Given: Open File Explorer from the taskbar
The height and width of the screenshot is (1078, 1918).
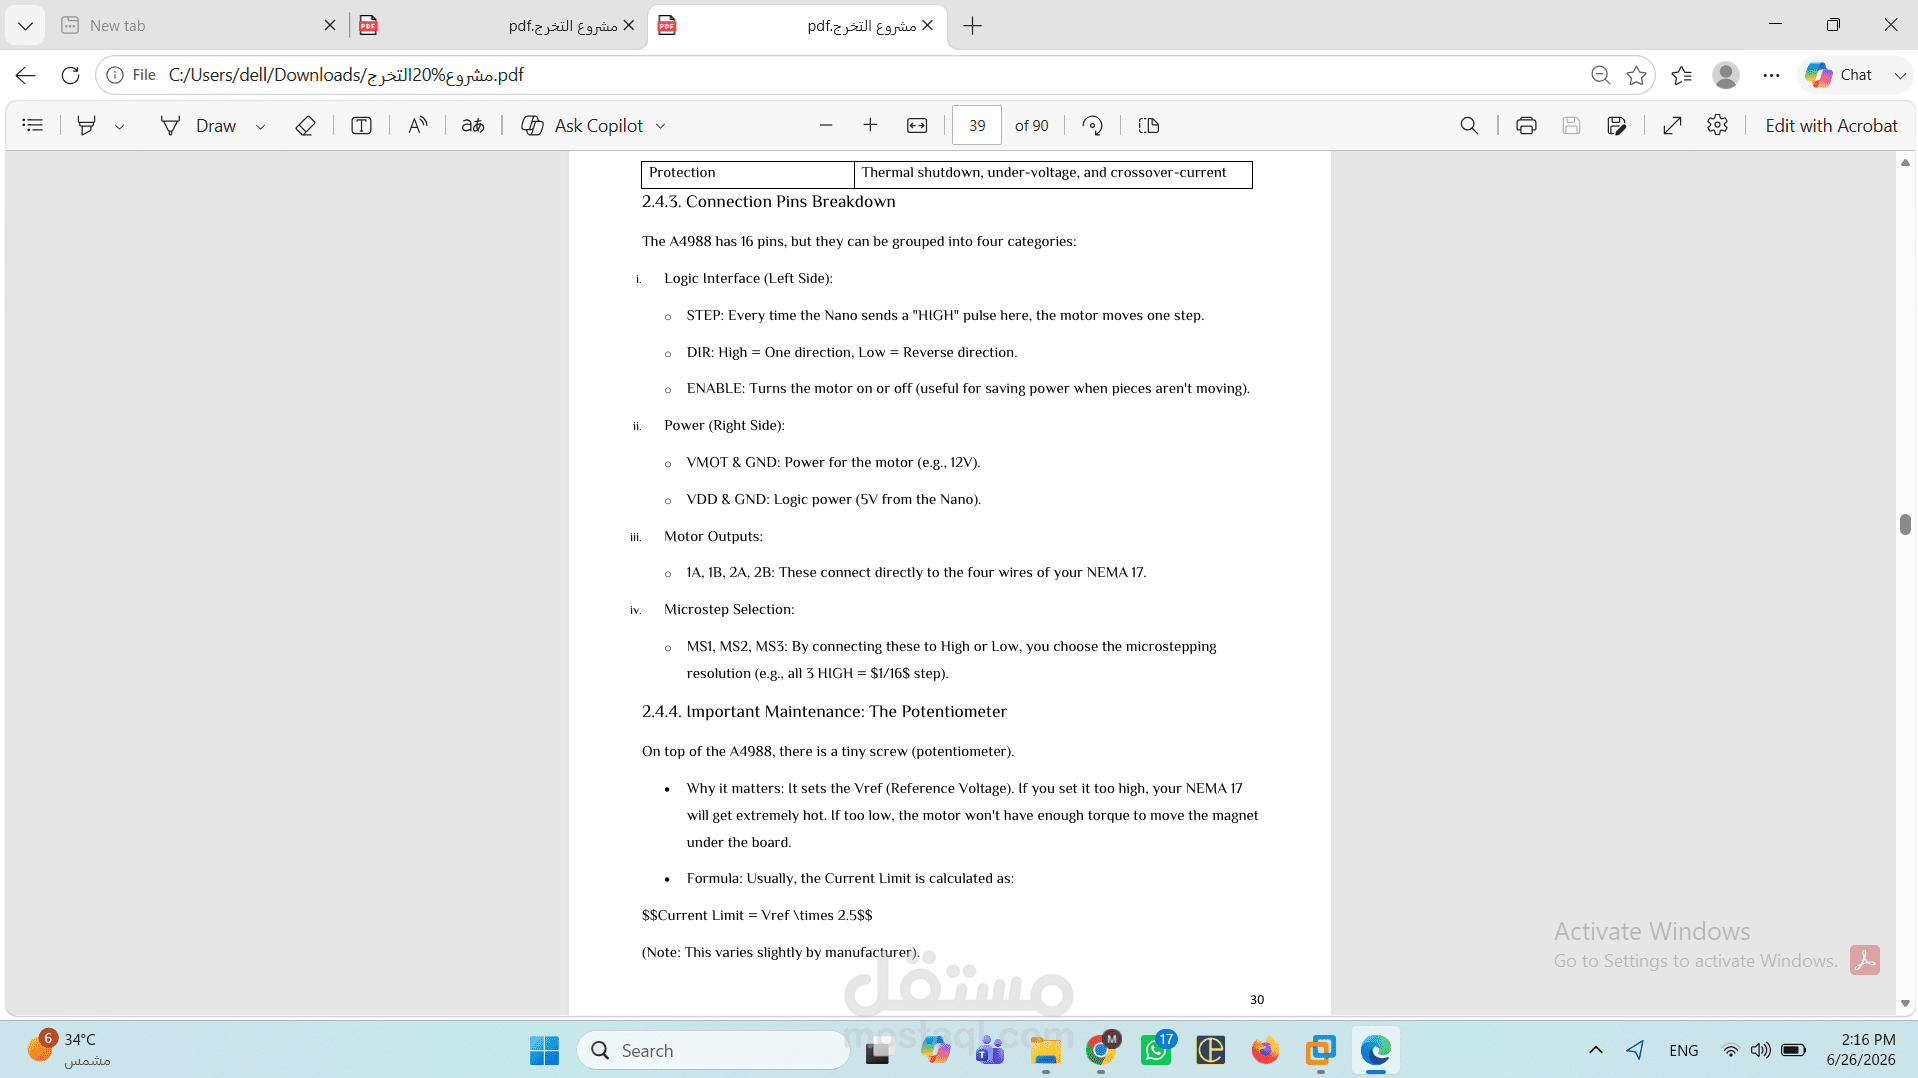Looking at the screenshot, I should [1046, 1051].
